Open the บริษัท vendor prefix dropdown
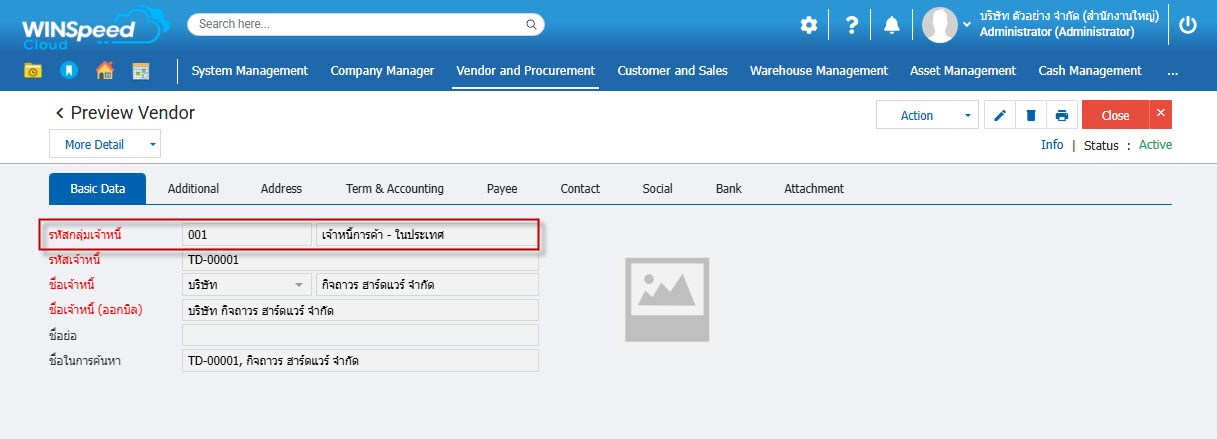1217x439 pixels. point(298,285)
